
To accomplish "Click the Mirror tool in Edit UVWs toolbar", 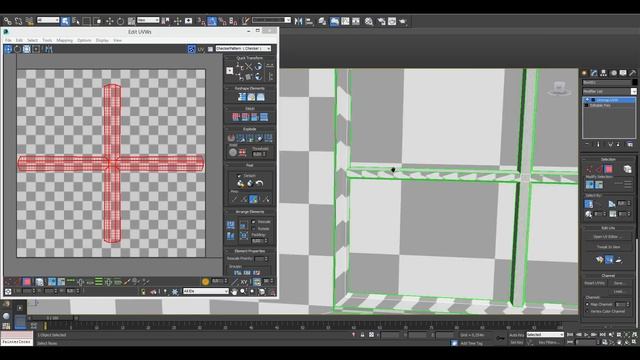I will [x=48, y=49].
